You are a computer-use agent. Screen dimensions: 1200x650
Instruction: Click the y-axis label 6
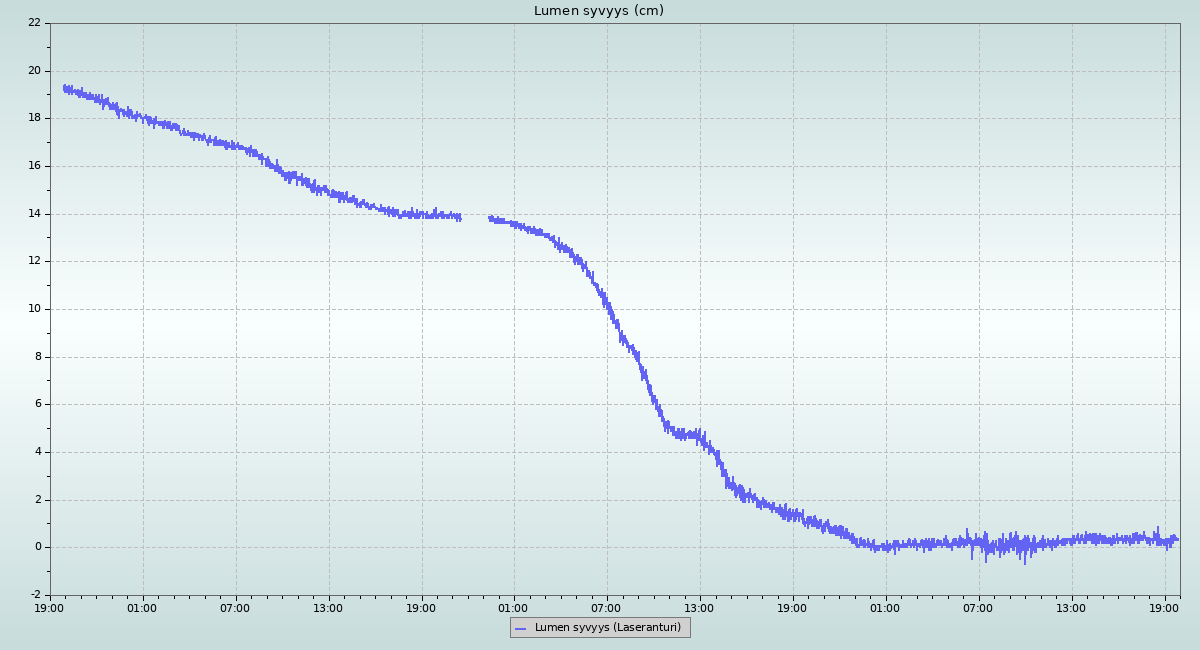tap(36, 404)
